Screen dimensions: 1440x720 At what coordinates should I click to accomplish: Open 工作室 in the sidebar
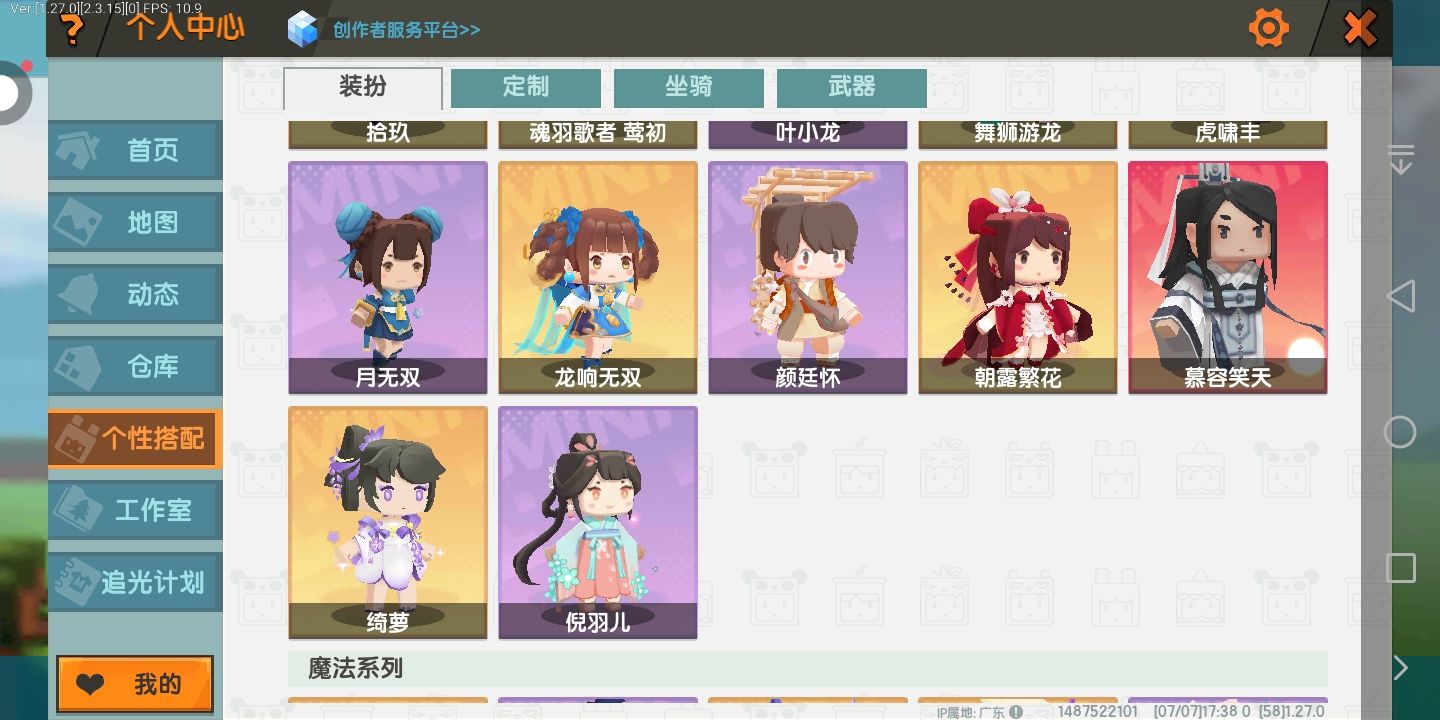click(135, 510)
